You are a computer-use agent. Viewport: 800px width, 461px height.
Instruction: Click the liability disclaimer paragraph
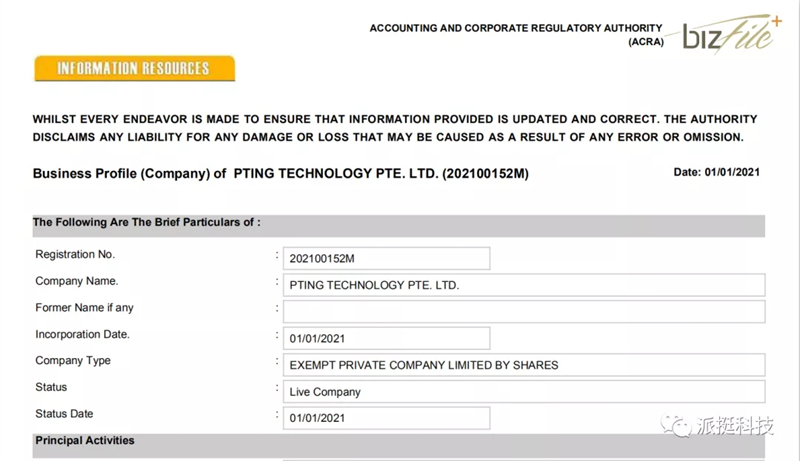click(394, 128)
